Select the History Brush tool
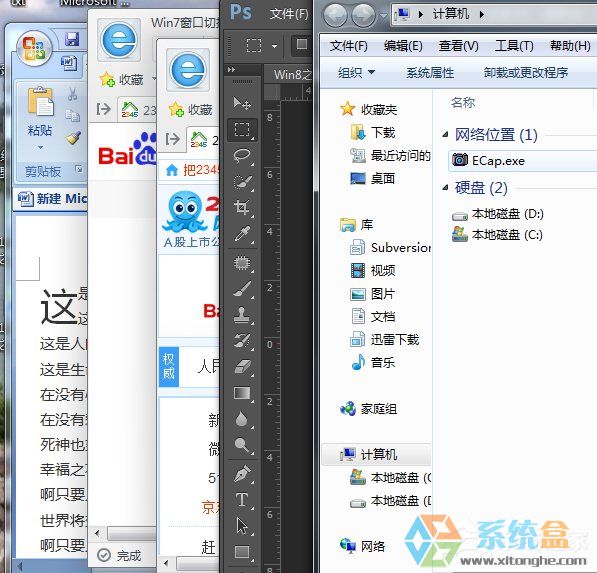597x573 pixels. click(x=242, y=341)
